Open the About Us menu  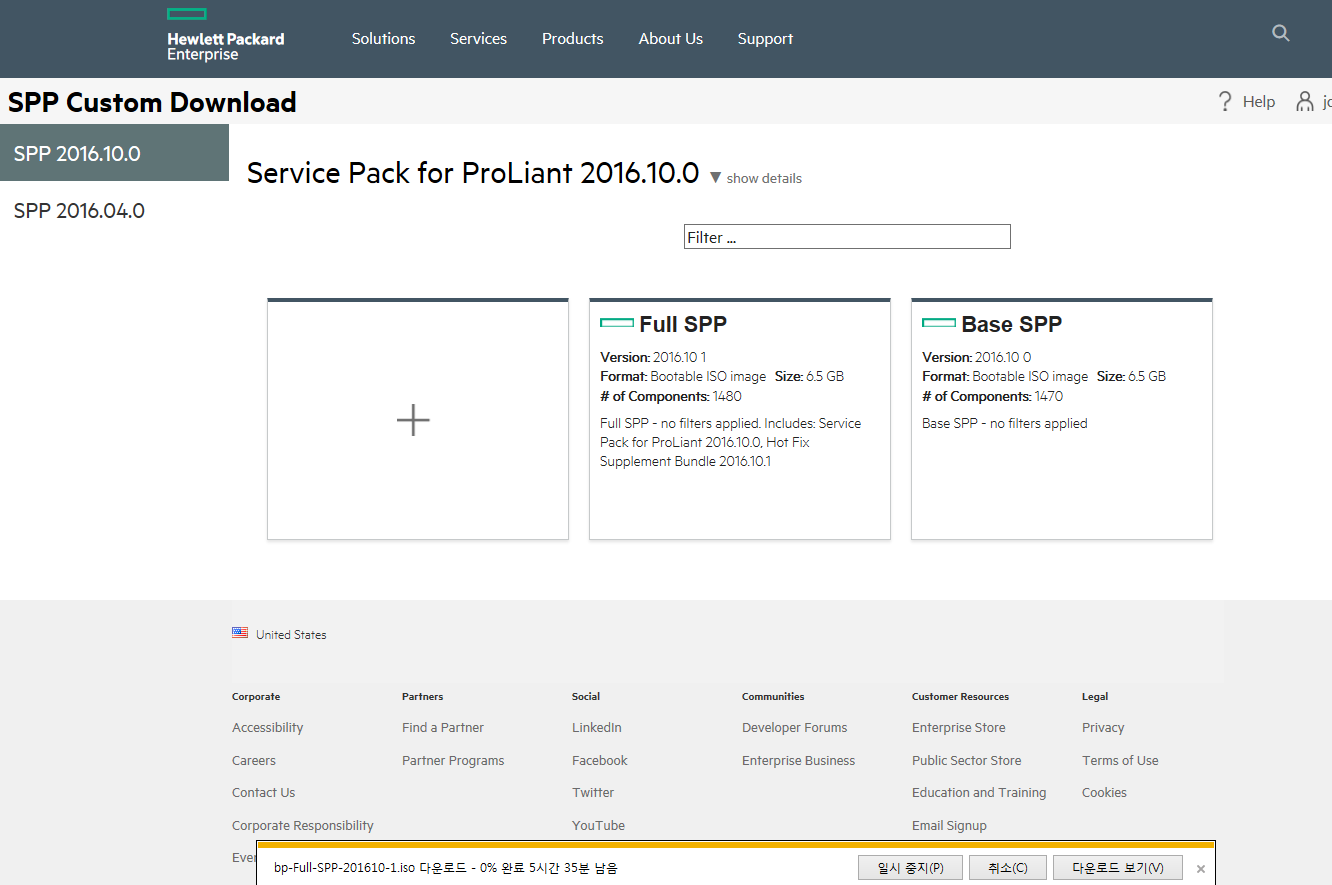pos(671,39)
